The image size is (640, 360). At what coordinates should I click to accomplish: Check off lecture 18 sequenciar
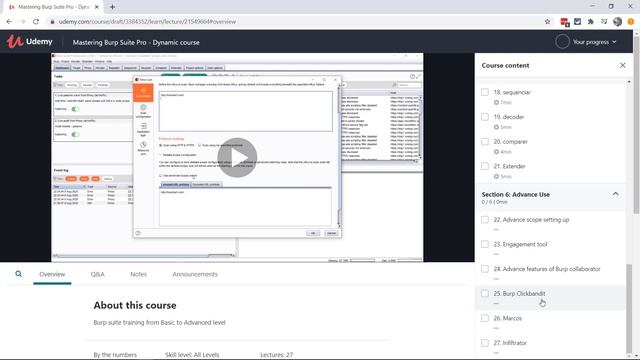pyautogui.click(x=484, y=92)
